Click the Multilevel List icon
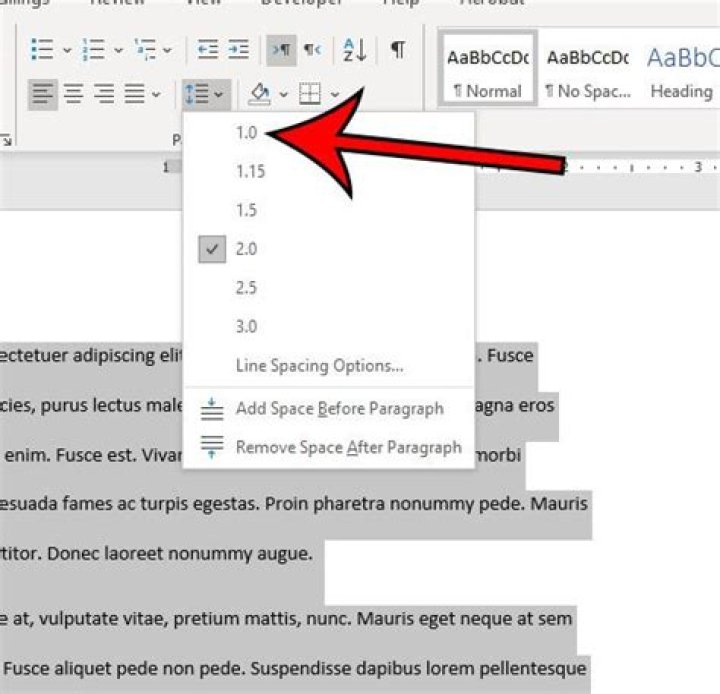Image resolution: width=720 pixels, height=694 pixels. 143,49
